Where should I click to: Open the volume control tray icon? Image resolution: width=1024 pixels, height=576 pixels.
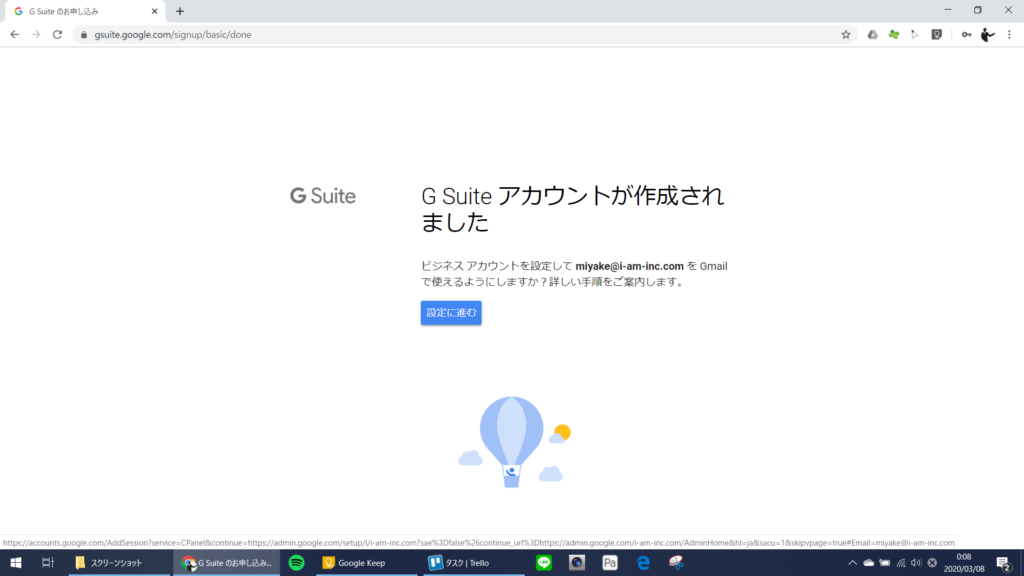coord(916,563)
